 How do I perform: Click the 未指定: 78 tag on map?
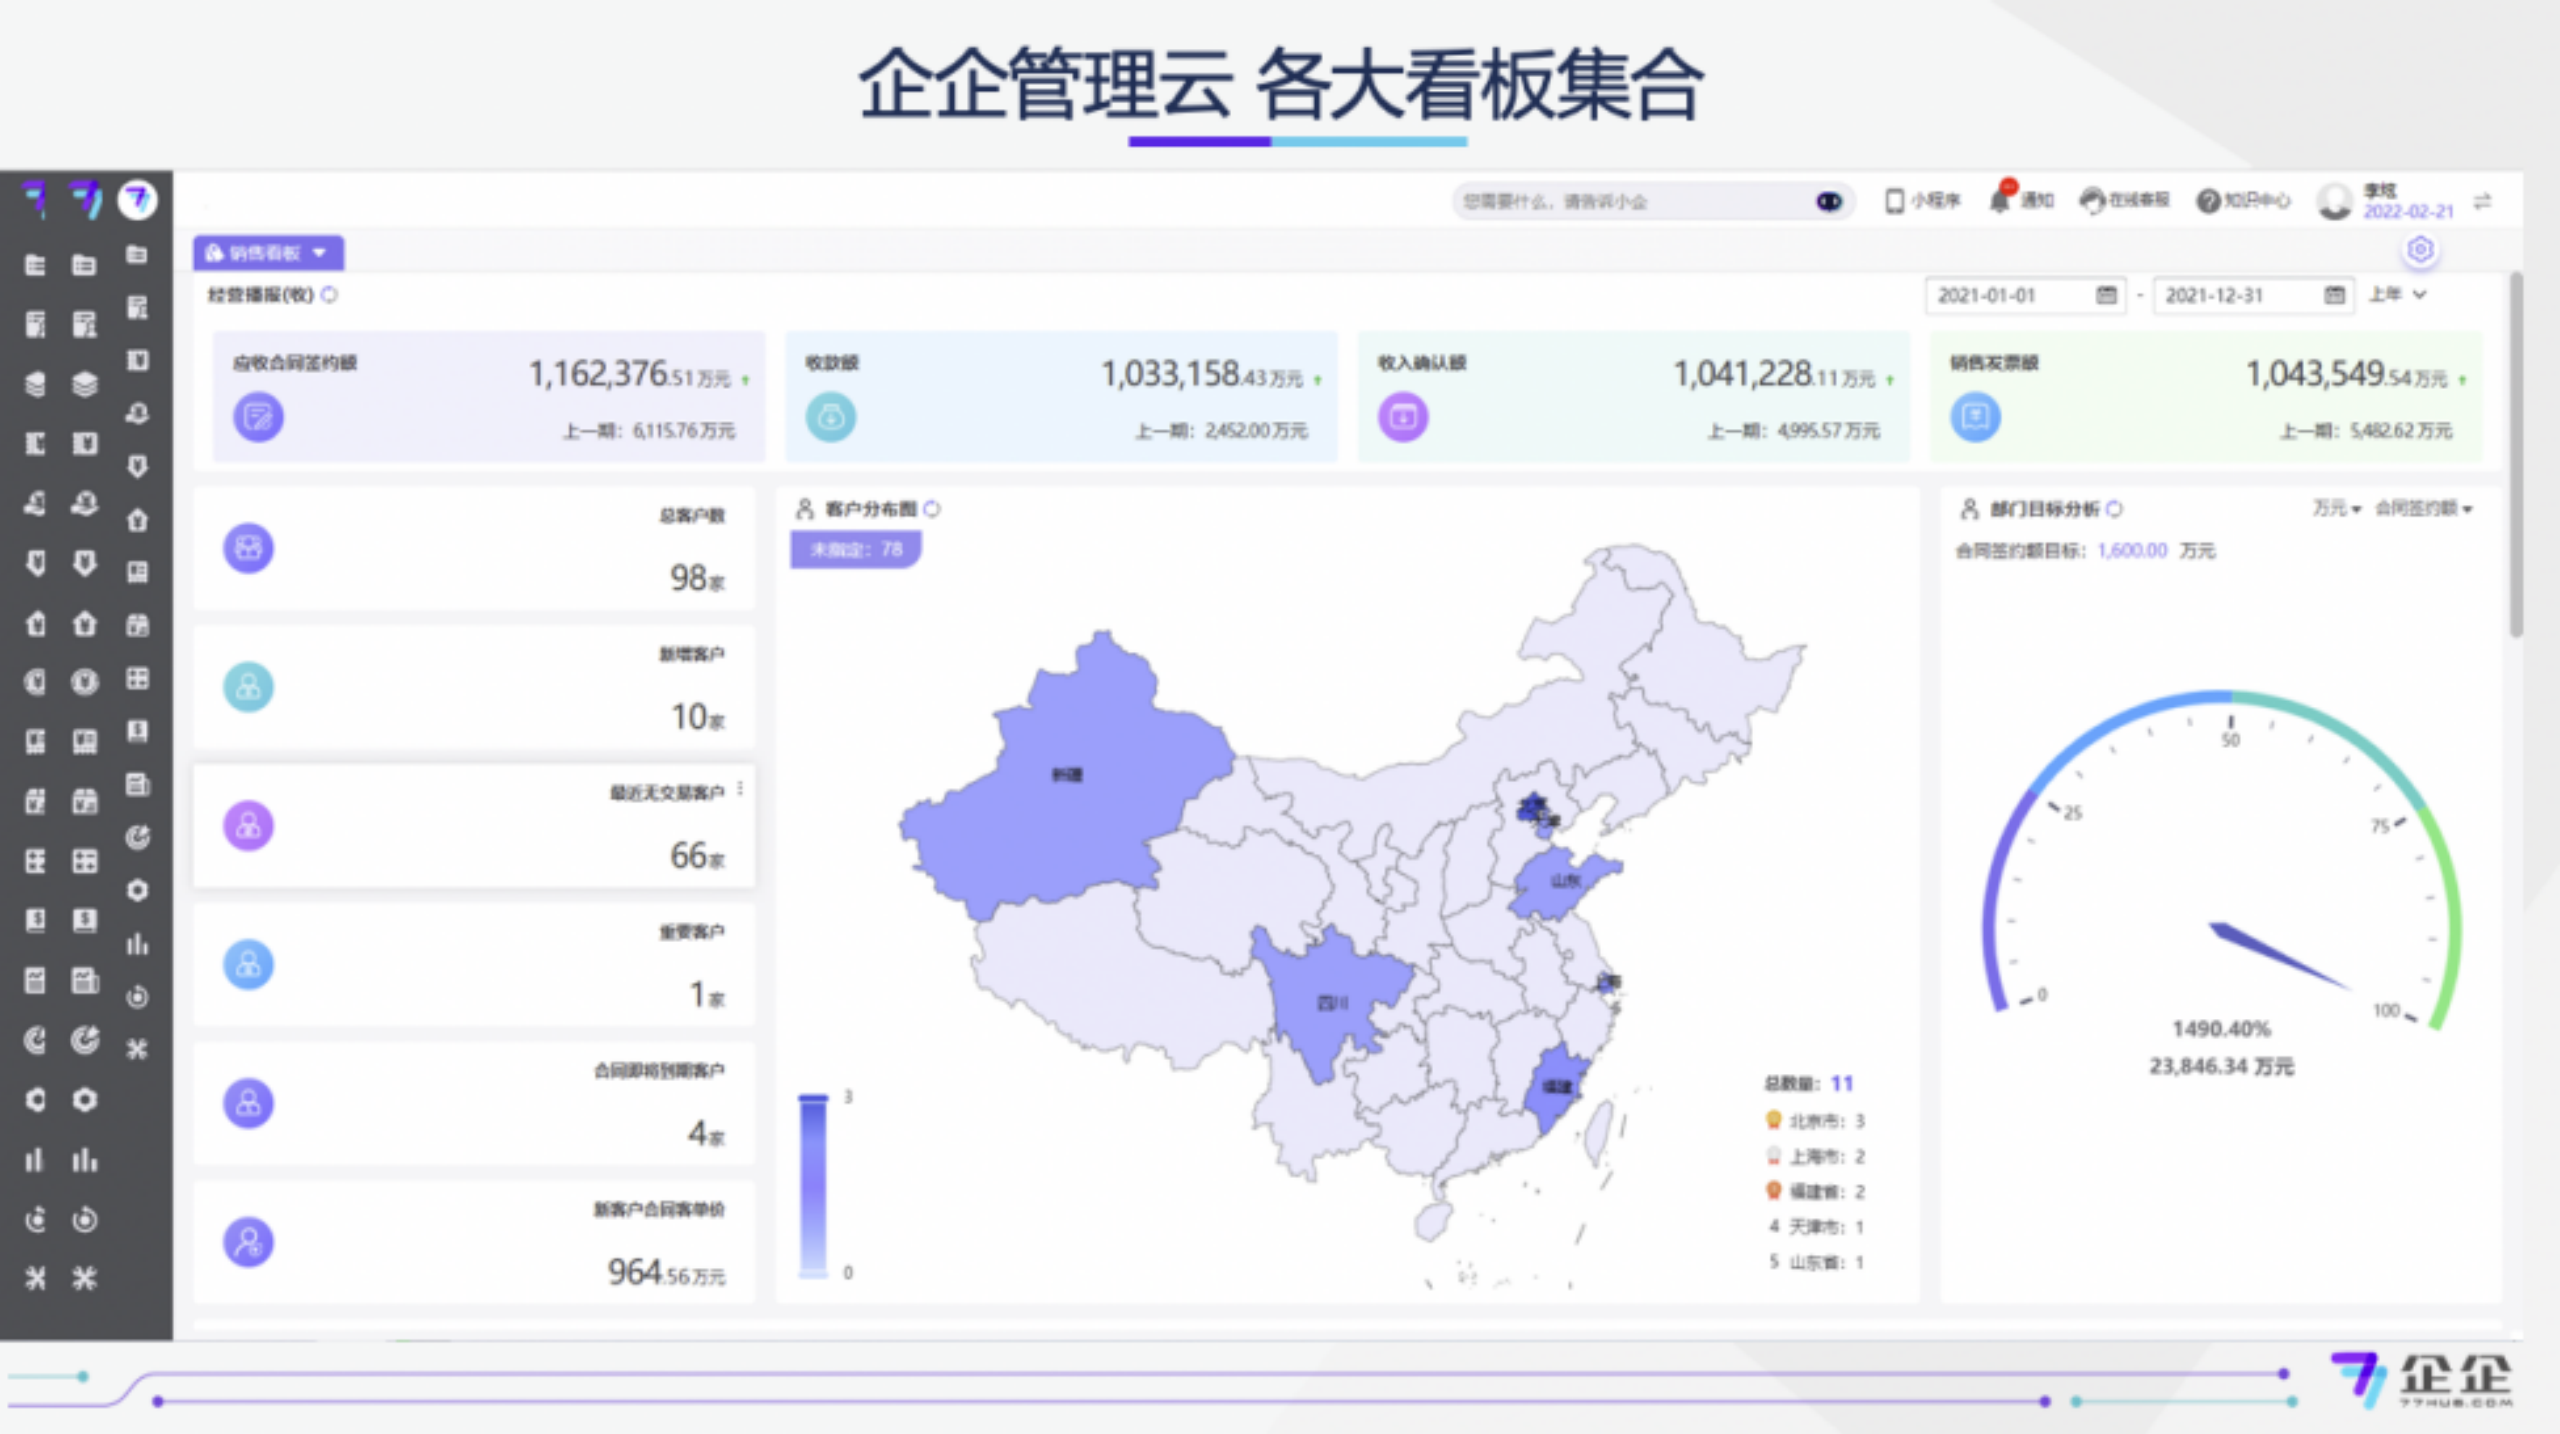(856, 549)
